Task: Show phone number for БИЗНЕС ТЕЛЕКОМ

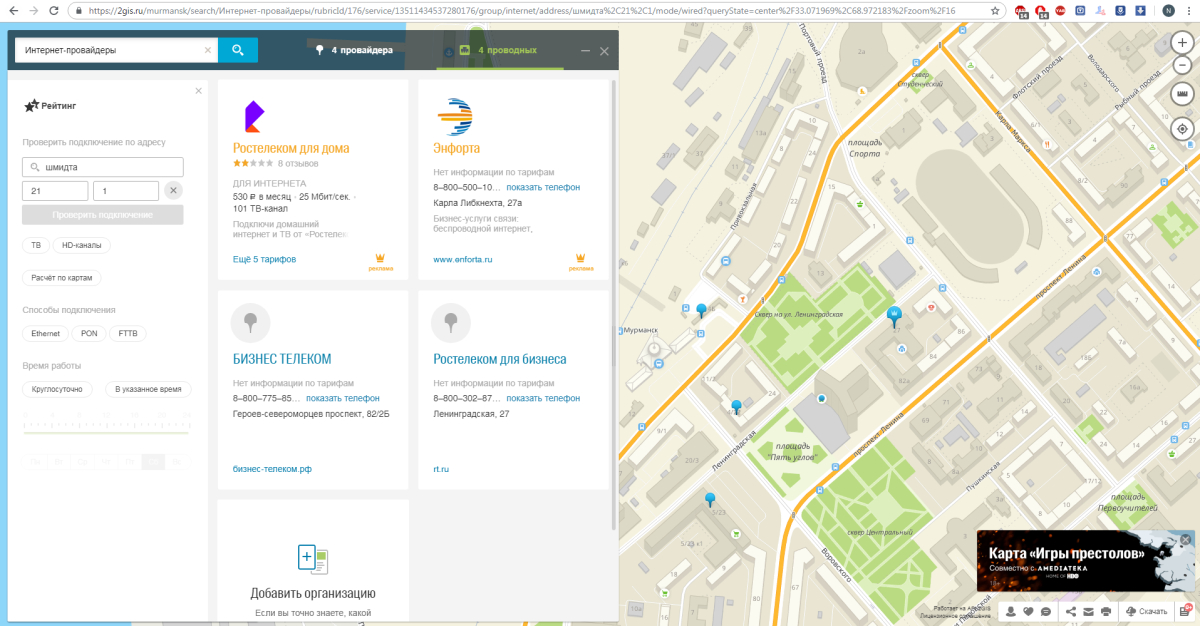Action: 343,398
